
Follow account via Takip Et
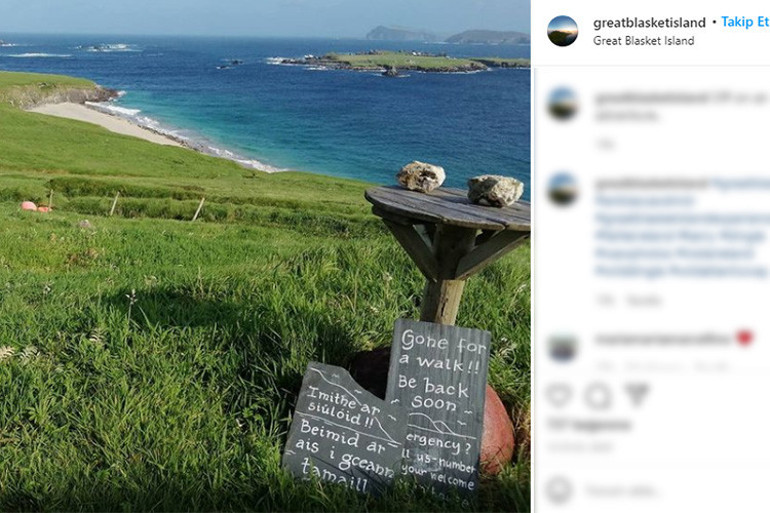coord(745,22)
